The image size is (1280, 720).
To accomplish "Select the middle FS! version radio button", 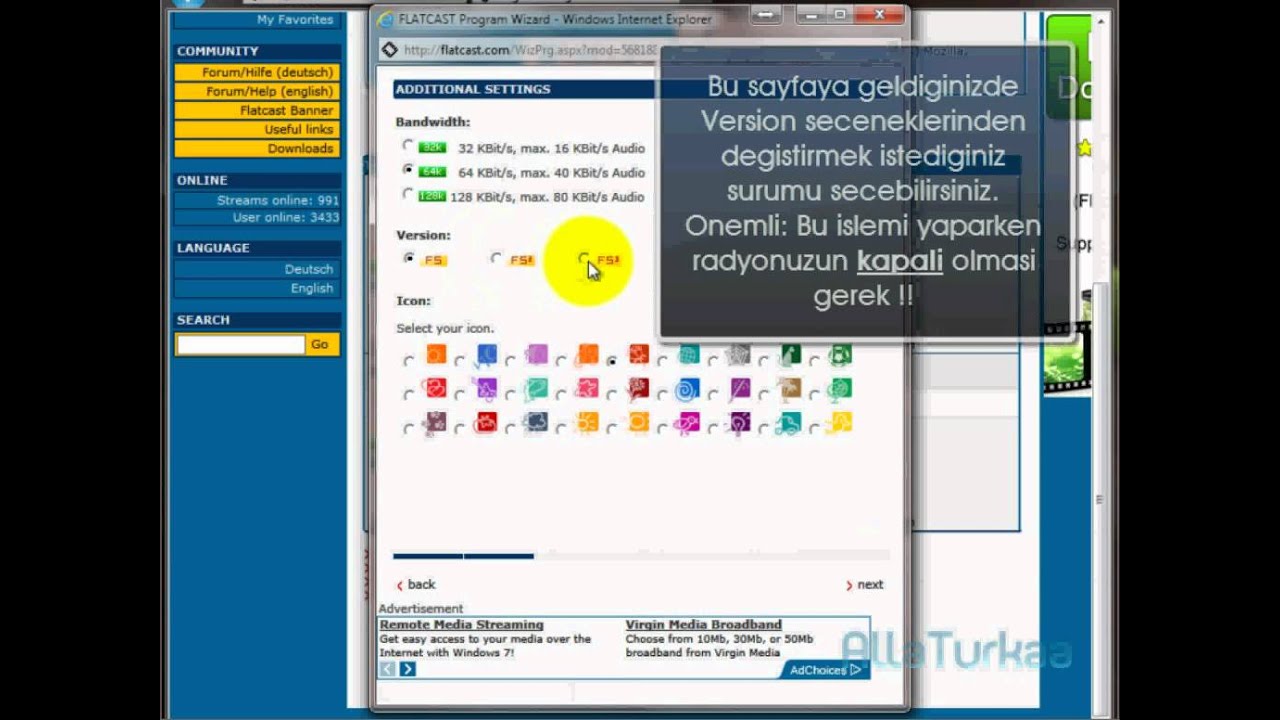I will (496, 258).
